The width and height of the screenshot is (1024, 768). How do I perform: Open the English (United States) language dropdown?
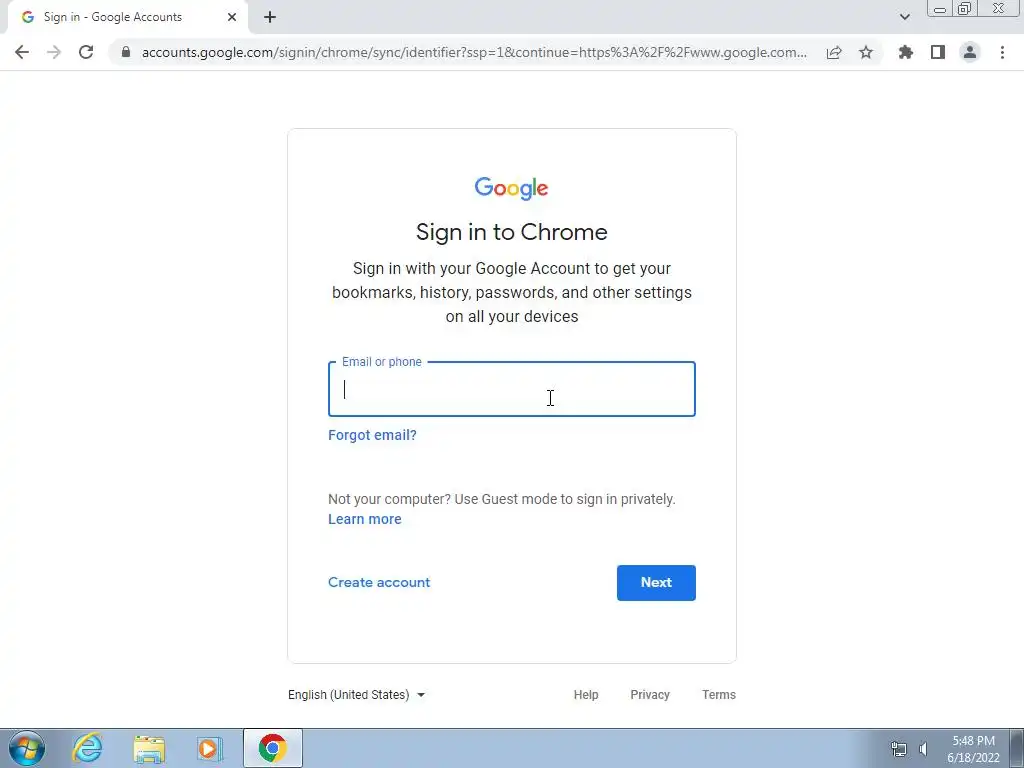pyautogui.click(x=357, y=695)
